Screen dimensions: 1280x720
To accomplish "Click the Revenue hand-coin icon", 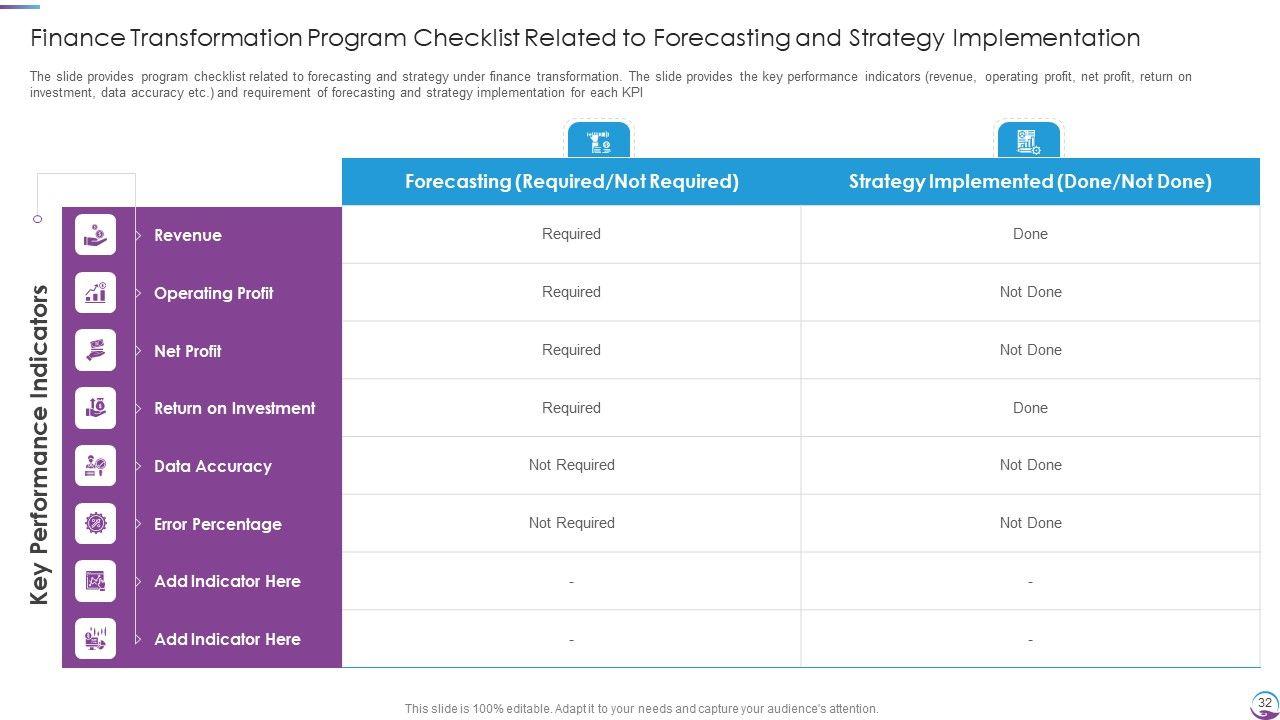I will [95, 235].
